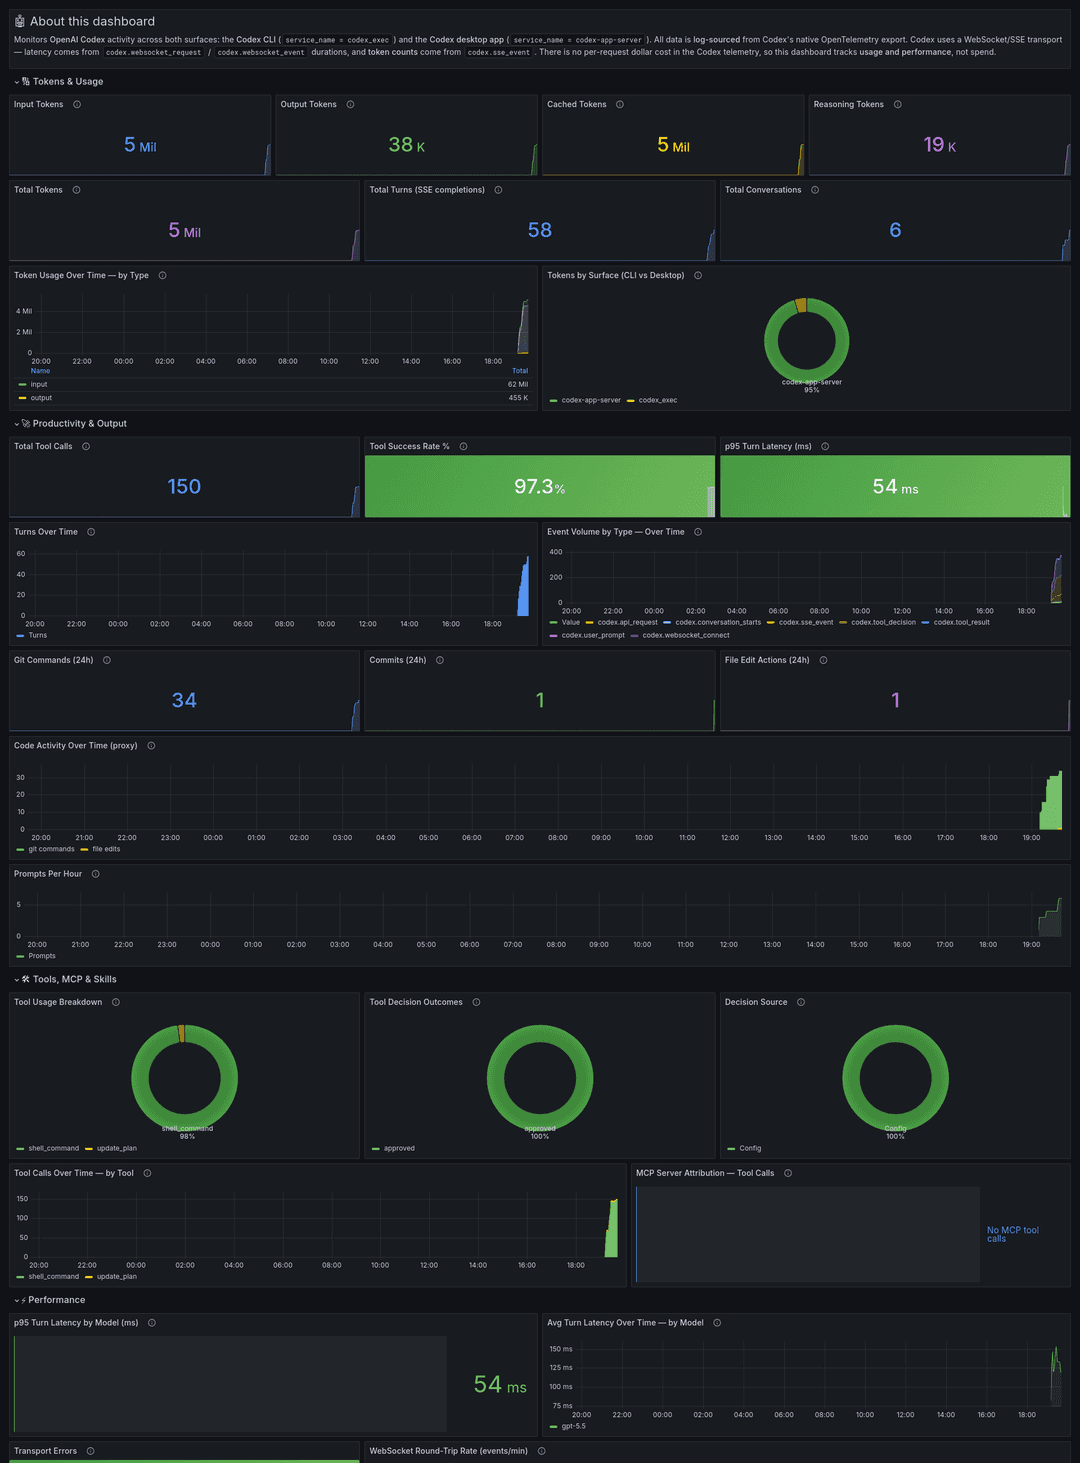This screenshot has height=1463, width=1080.
Task: View info for Tokens by Surface panel
Action: (698, 275)
